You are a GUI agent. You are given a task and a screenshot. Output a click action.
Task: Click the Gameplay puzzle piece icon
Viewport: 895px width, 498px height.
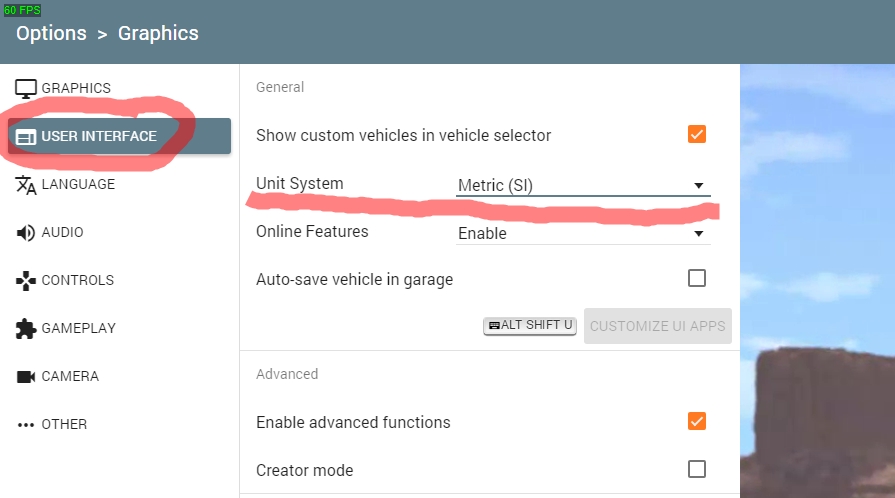point(26,328)
